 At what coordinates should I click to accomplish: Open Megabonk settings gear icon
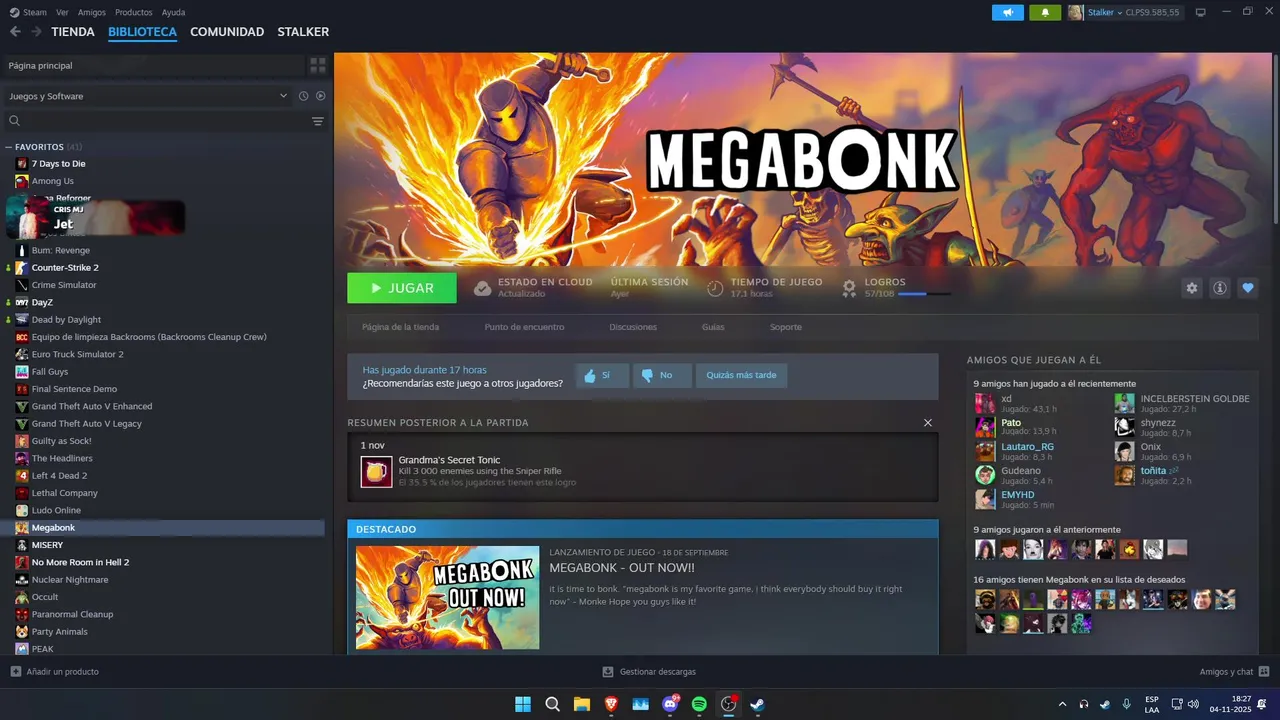[x=1191, y=288]
